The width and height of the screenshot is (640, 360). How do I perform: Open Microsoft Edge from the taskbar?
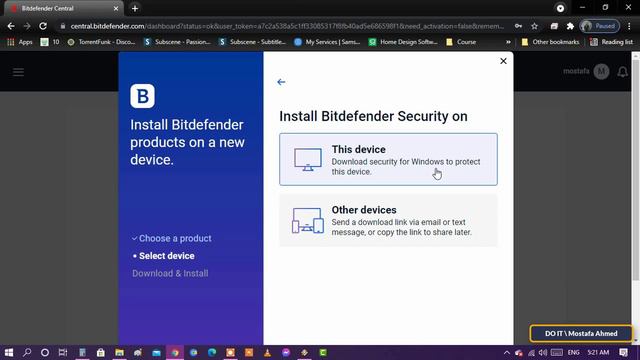point(212,352)
